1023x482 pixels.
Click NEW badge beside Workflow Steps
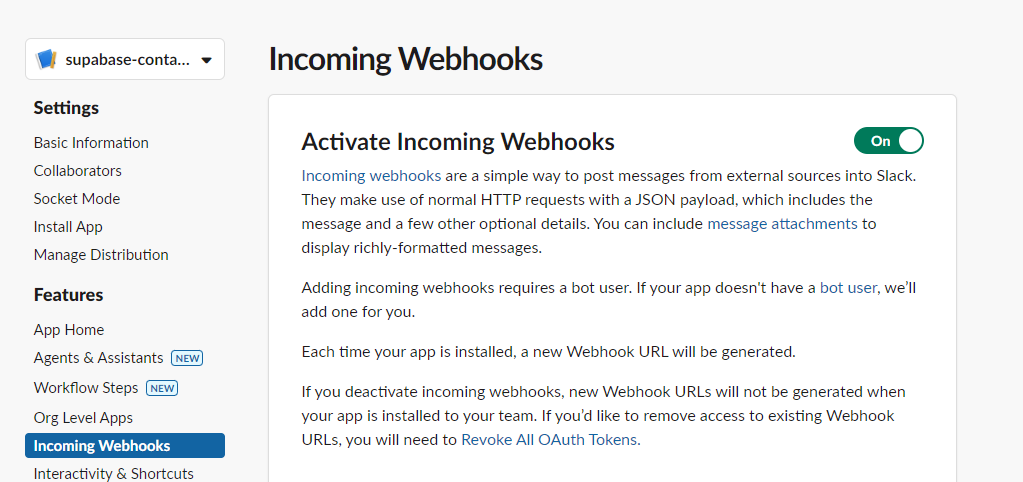(x=162, y=388)
